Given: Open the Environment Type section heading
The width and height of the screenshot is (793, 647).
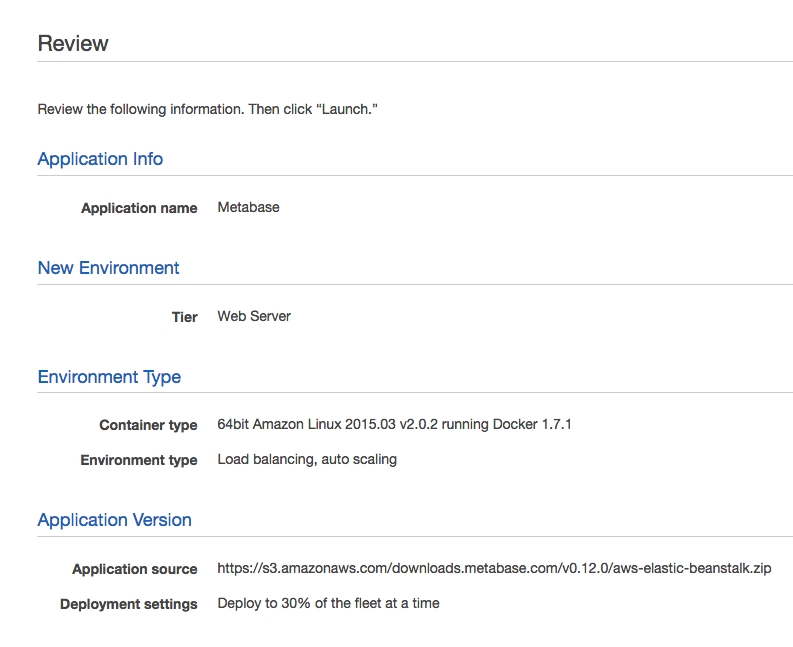Looking at the screenshot, I should pyautogui.click(x=109, y=377).
